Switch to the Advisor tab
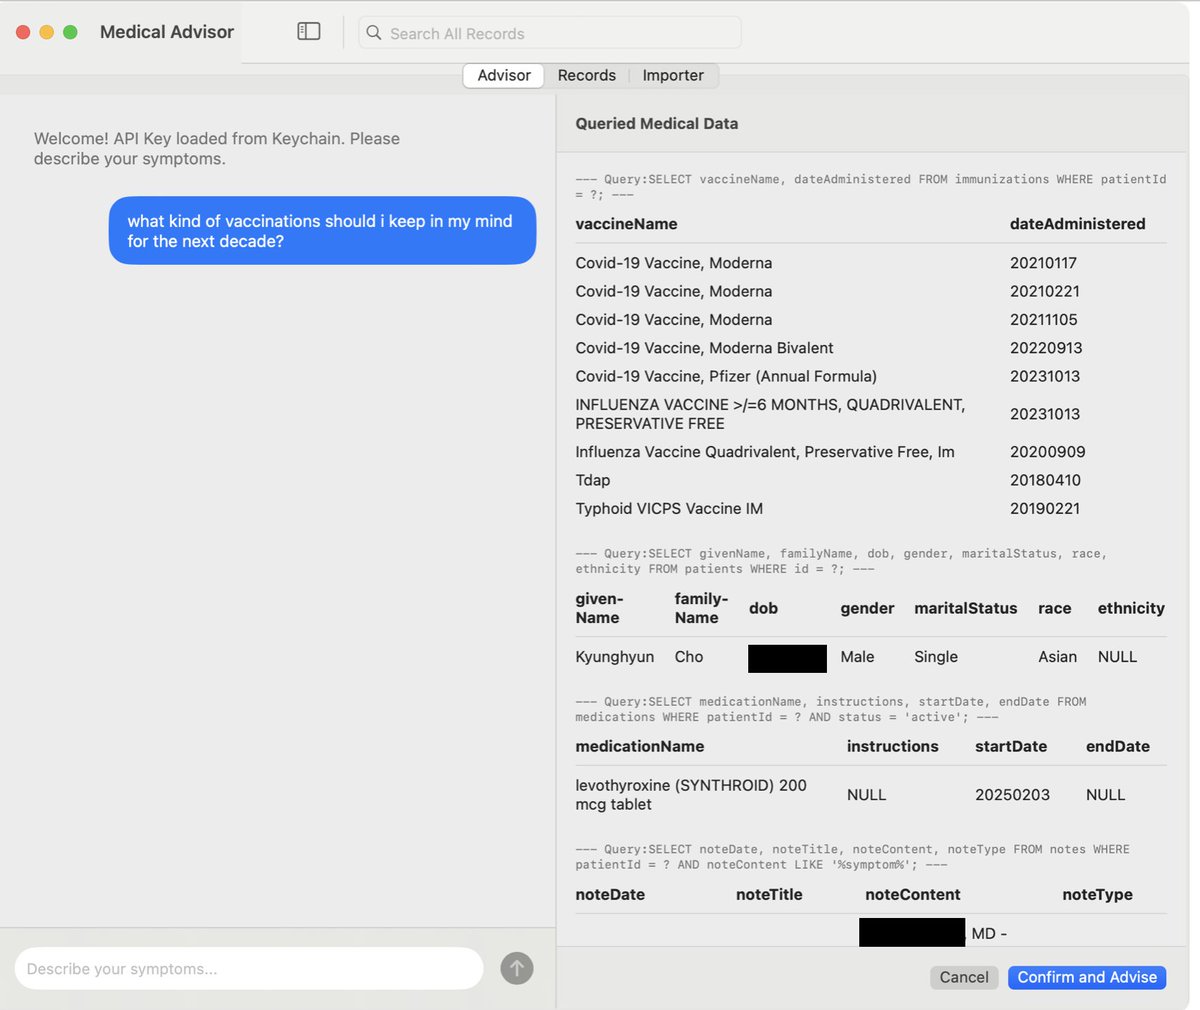This screenshot has width=1200, height=1010. point(504,75)
